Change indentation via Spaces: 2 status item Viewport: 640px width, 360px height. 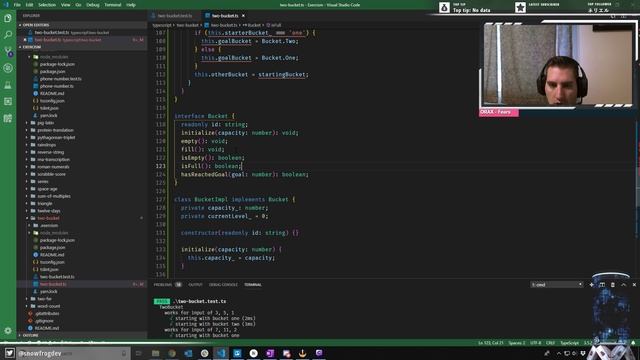[x=517, y=343]
